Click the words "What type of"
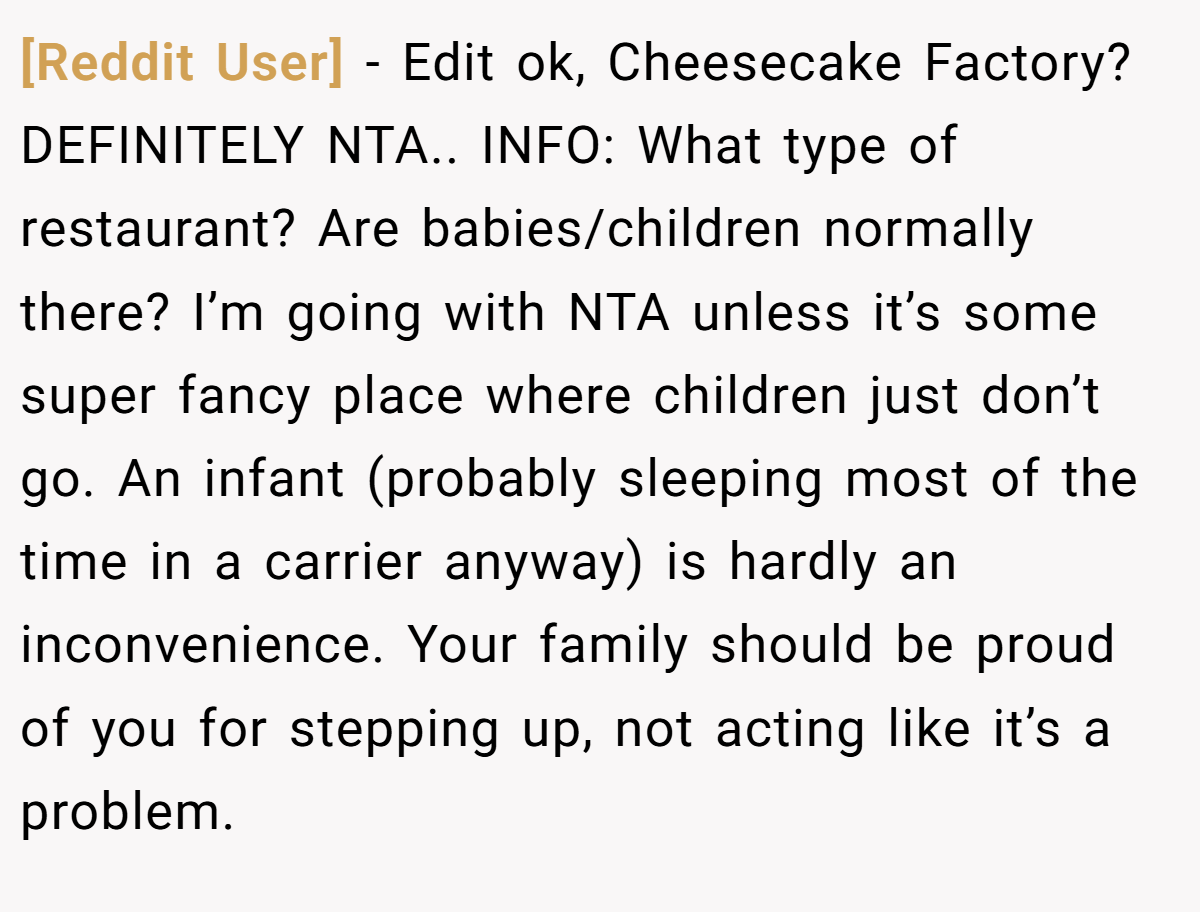The width and height of the screenshot is (1200, 912). (x=798, y=149)
